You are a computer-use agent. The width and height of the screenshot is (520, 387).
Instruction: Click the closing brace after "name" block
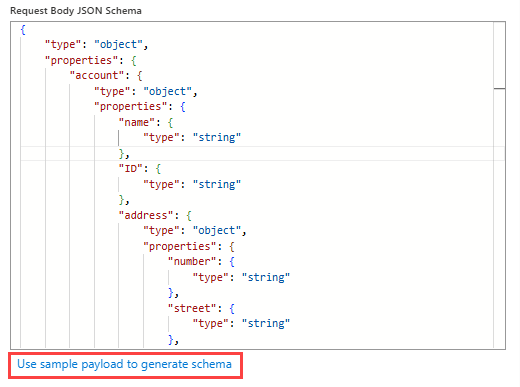click(x=122, y=154)
